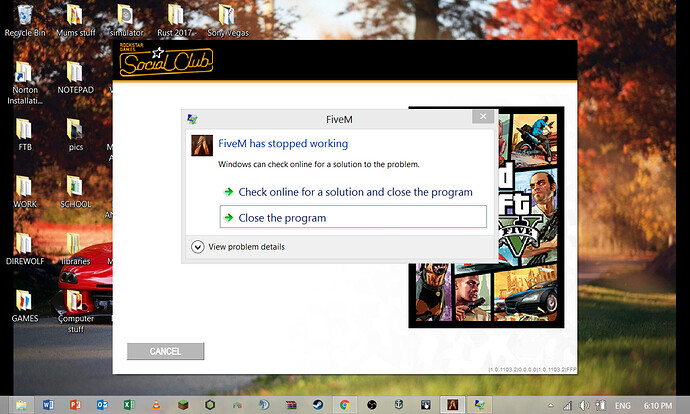
Task: Click the Cancel button in Social Club
Action: [165, 351]
